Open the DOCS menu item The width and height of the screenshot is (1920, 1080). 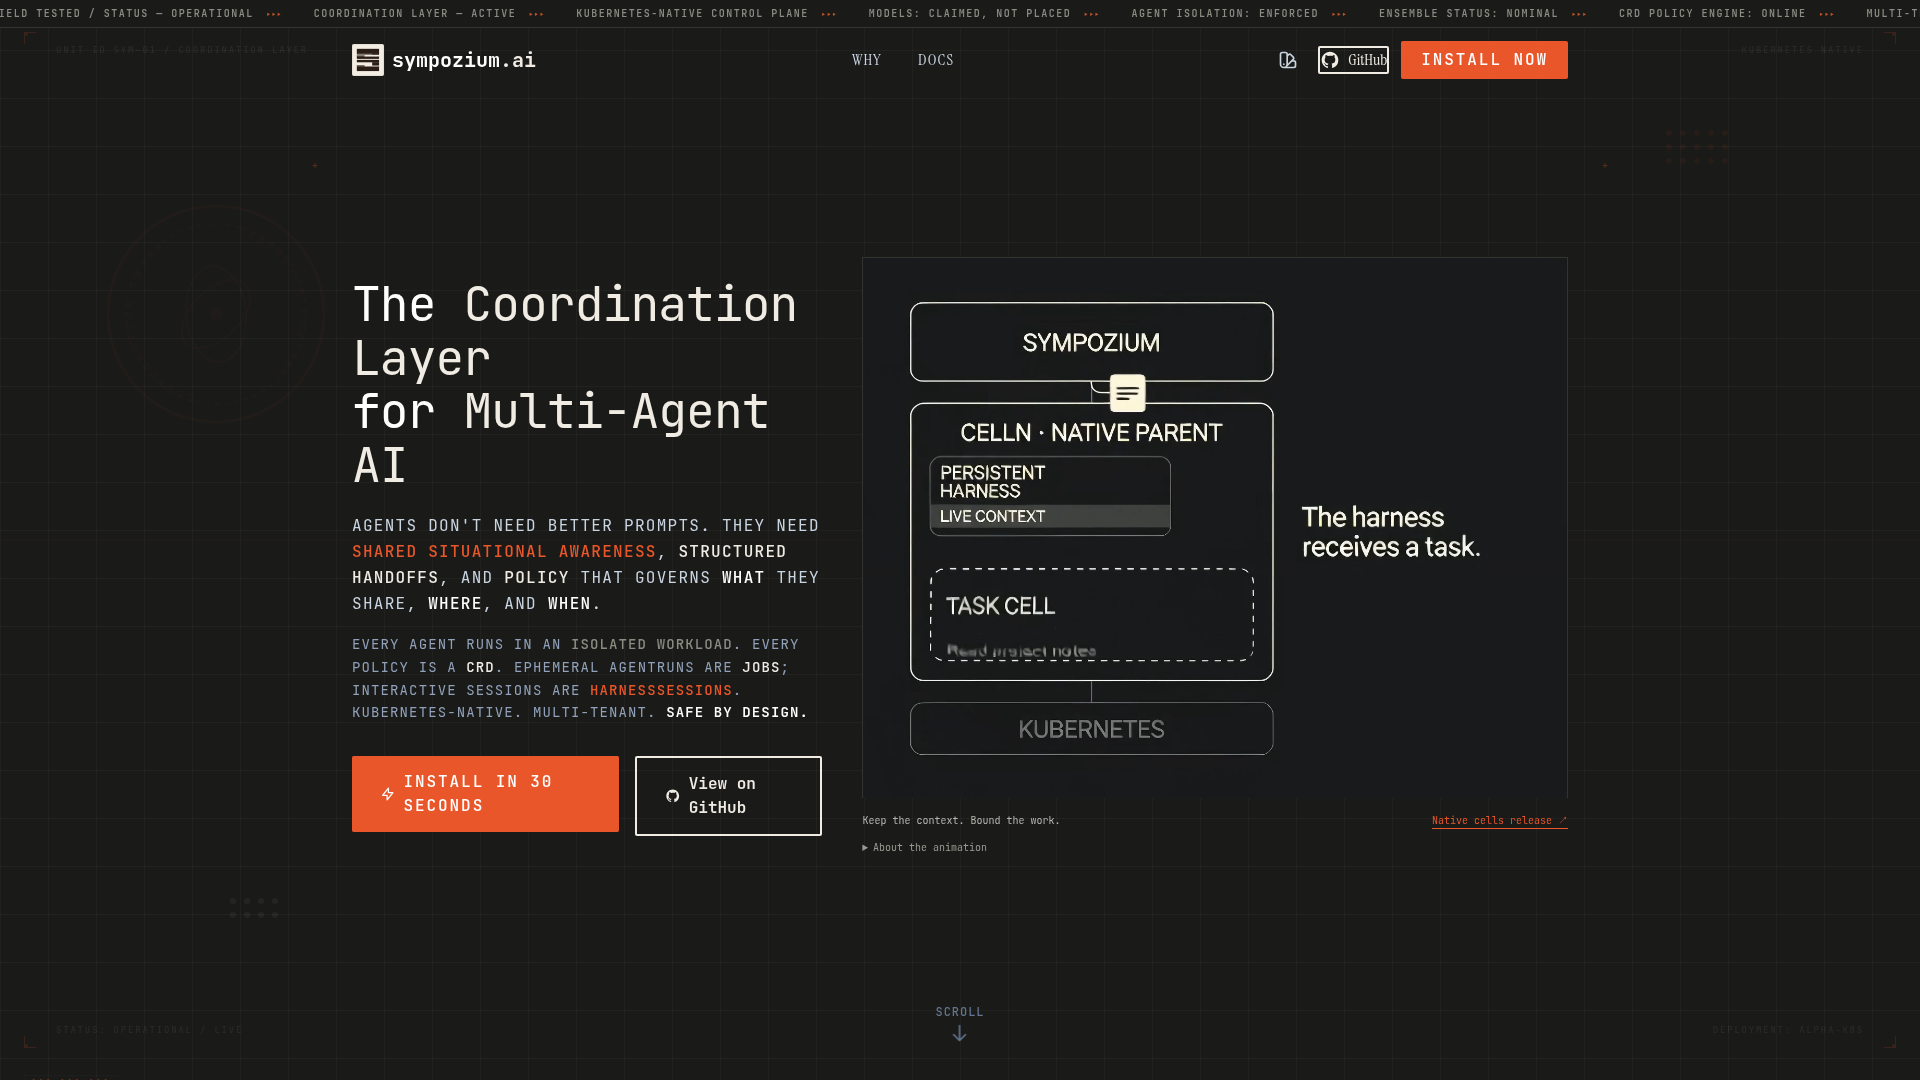click(936, 60)
